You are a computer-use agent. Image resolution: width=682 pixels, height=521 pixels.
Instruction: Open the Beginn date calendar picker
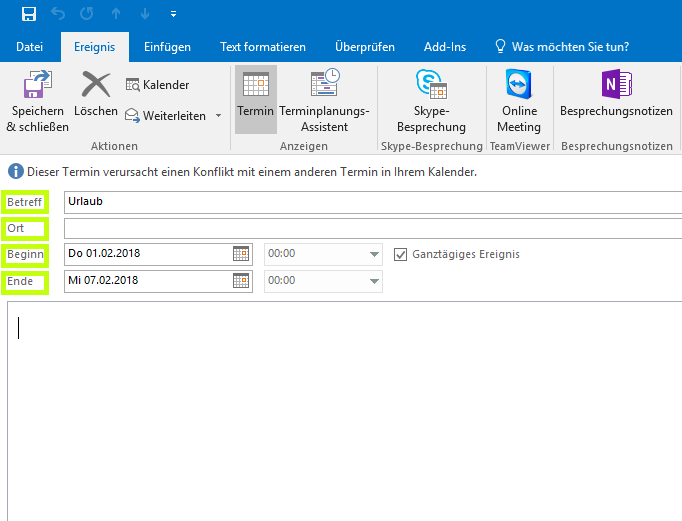click(x=241, y=254)
